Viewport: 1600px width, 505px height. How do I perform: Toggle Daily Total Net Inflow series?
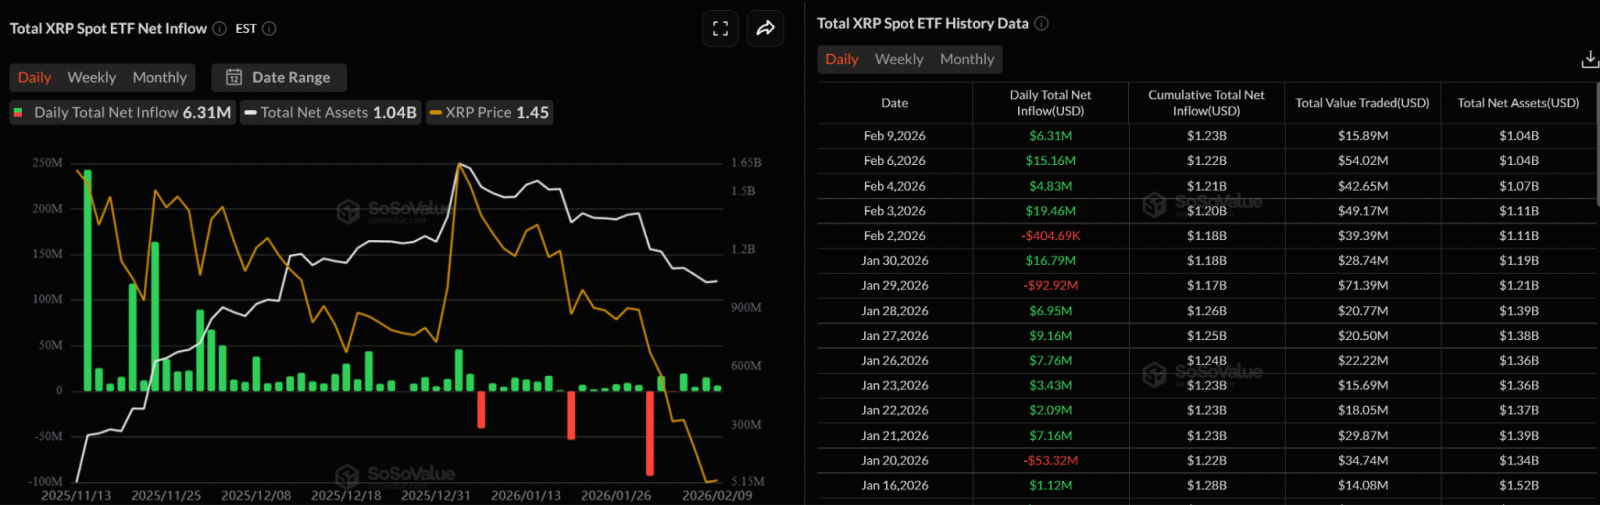[122, 113]
